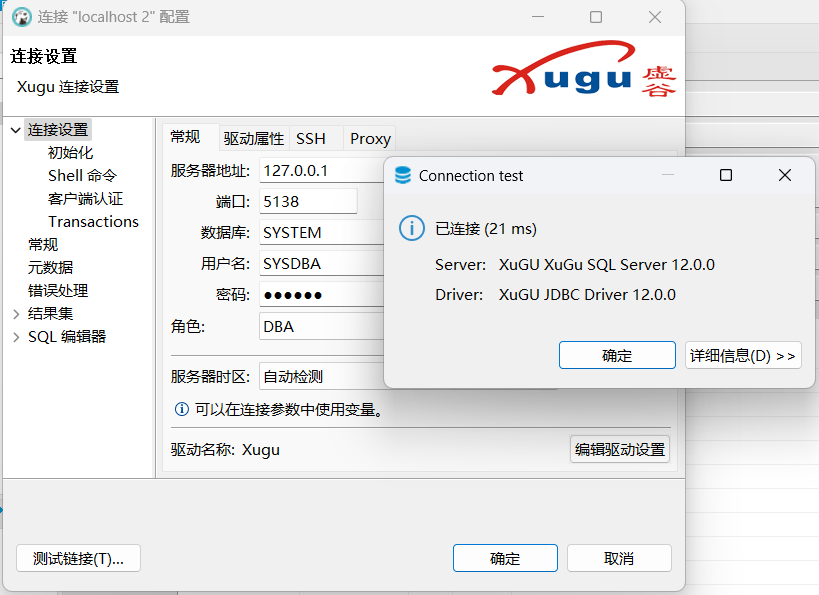The height and width of the screenshot is (595, 819).
Task: Click the 编辑驱动设置 button
Action: click(619, 449)
